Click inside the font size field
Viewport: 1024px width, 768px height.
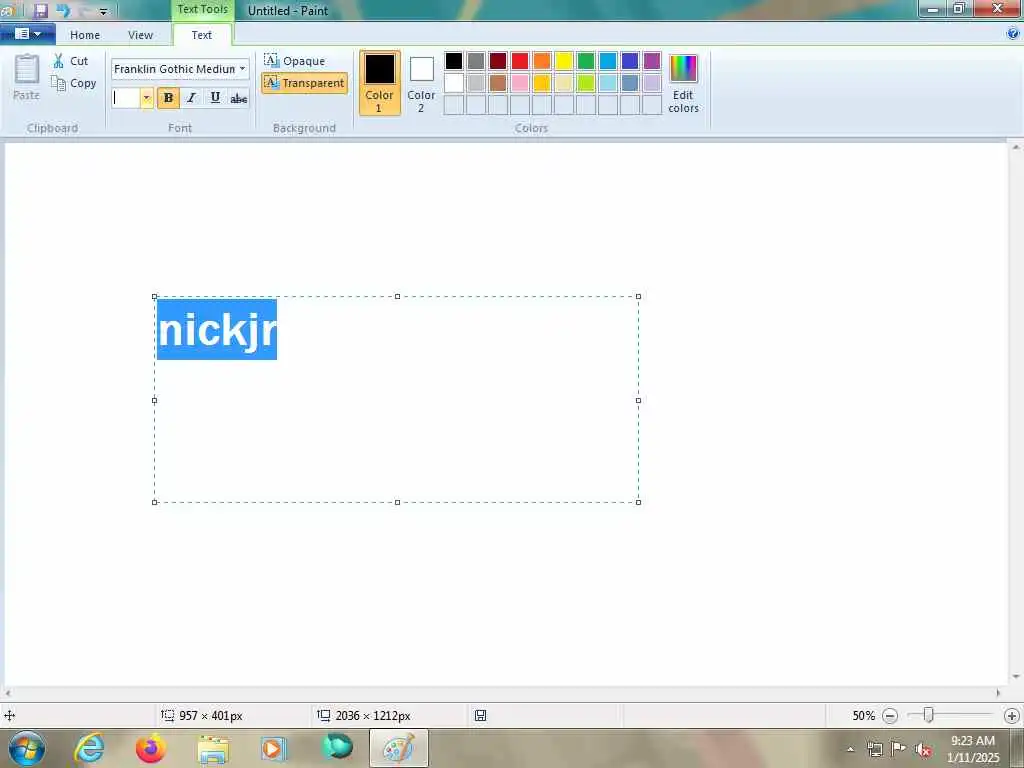[125, 98]
